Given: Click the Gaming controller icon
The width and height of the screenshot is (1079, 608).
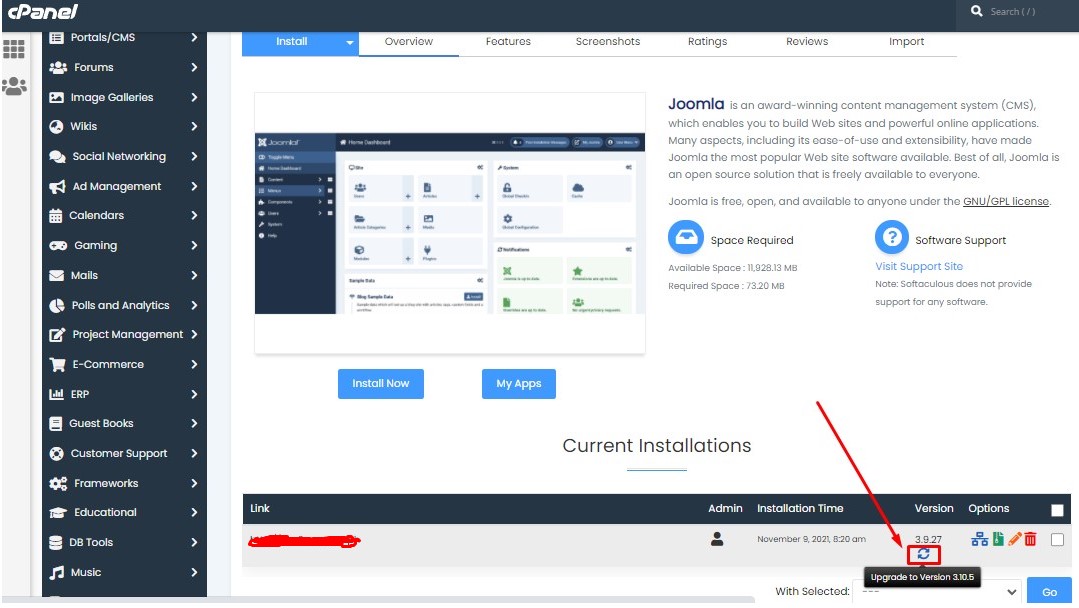Looking at the screenshot, I should pos(58,246).
